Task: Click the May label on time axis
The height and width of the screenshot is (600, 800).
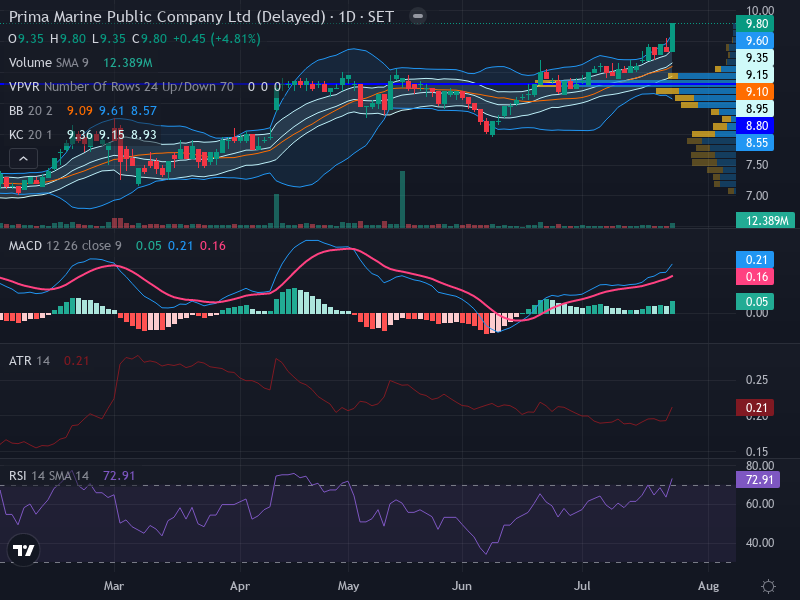Action: pyautogui.click(x=348, y=586)
